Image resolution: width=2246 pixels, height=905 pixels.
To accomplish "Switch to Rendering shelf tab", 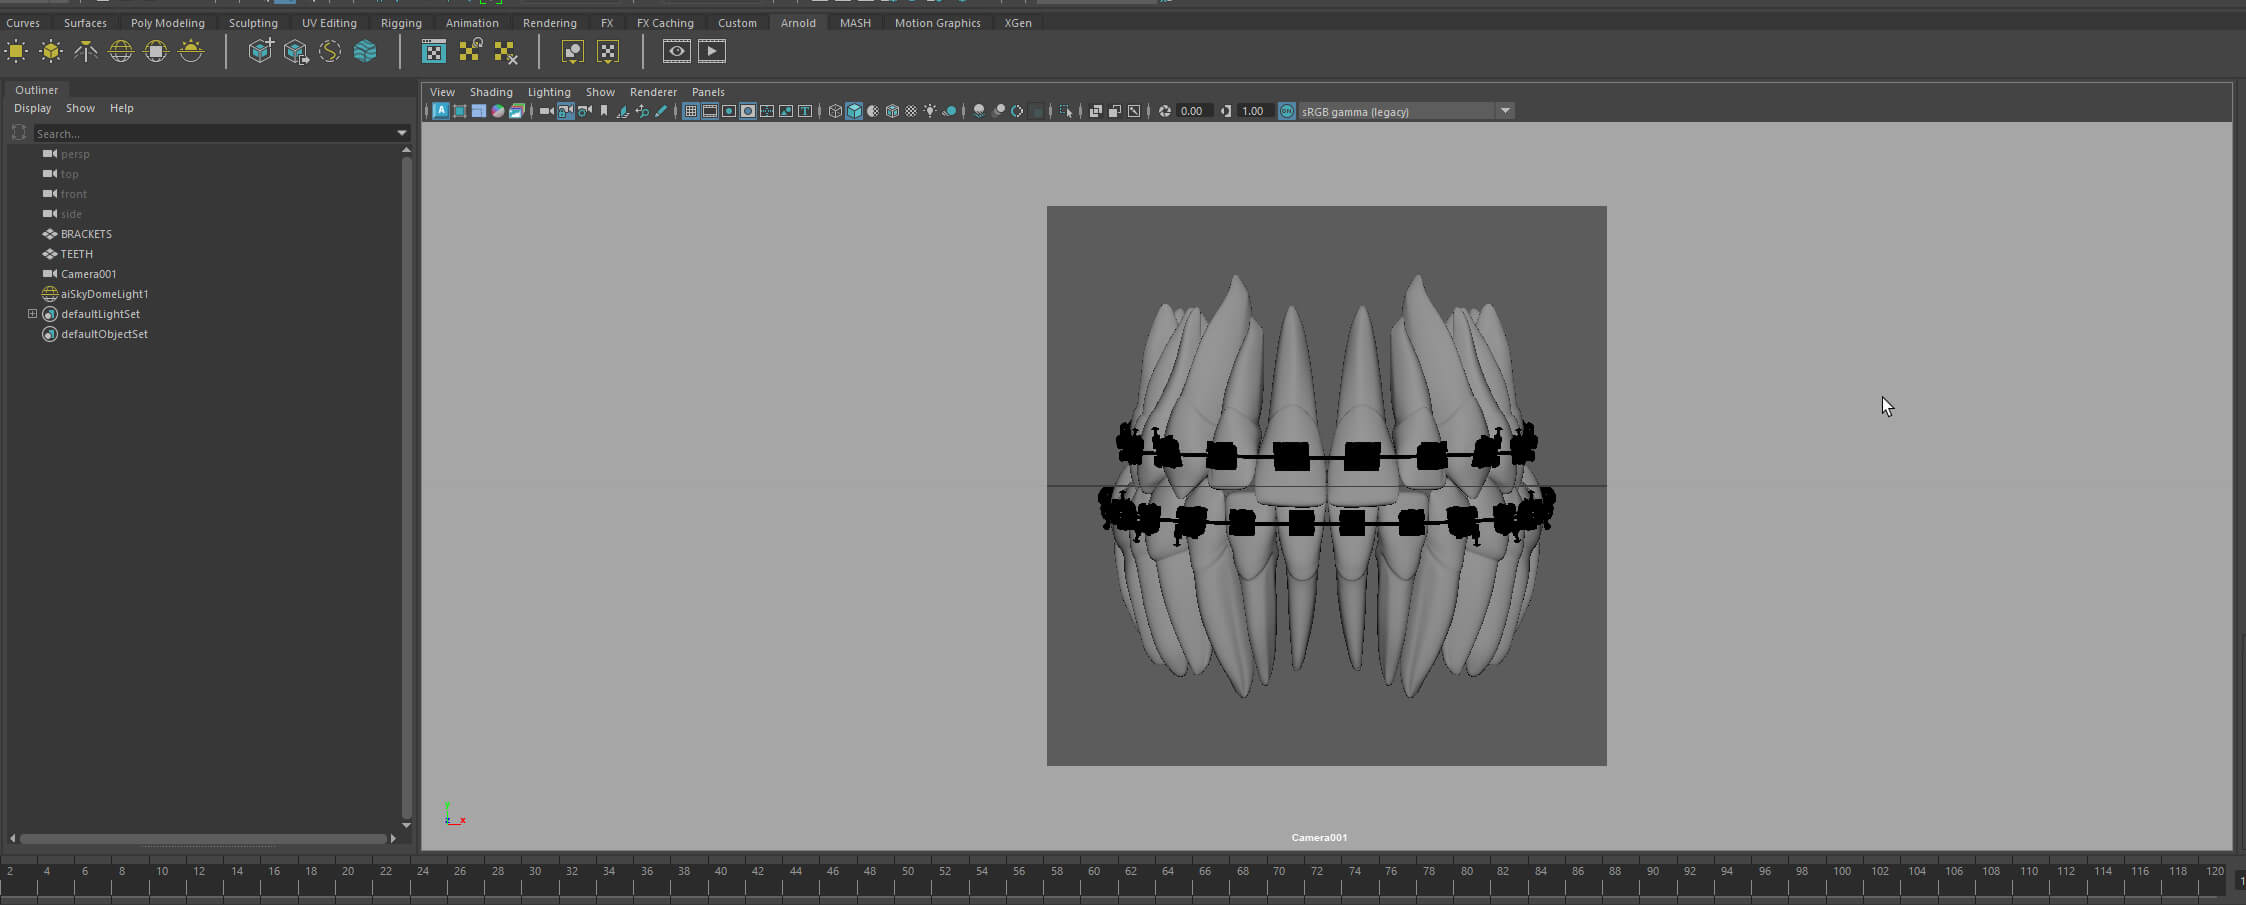I will tap(549, 23).
